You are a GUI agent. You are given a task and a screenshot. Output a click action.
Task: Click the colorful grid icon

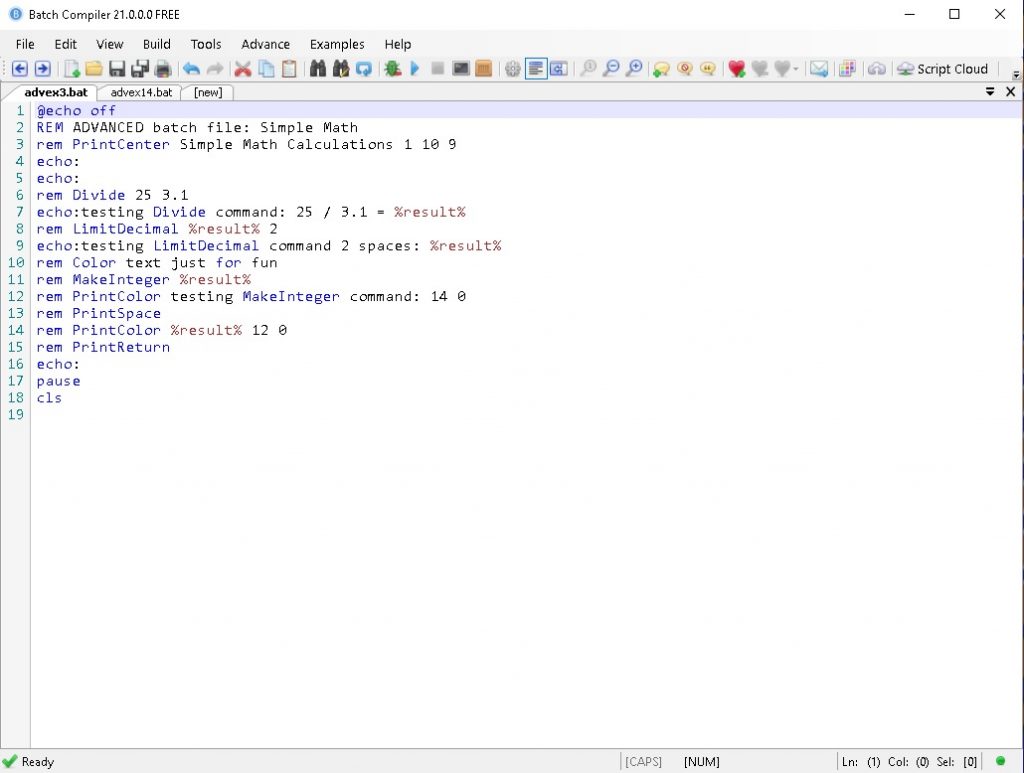pos(847,69)
